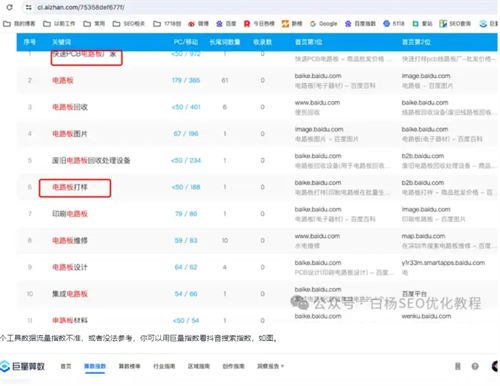Open the keyword 电路板设计
This screenshot has width=500, height=386.
70,267
